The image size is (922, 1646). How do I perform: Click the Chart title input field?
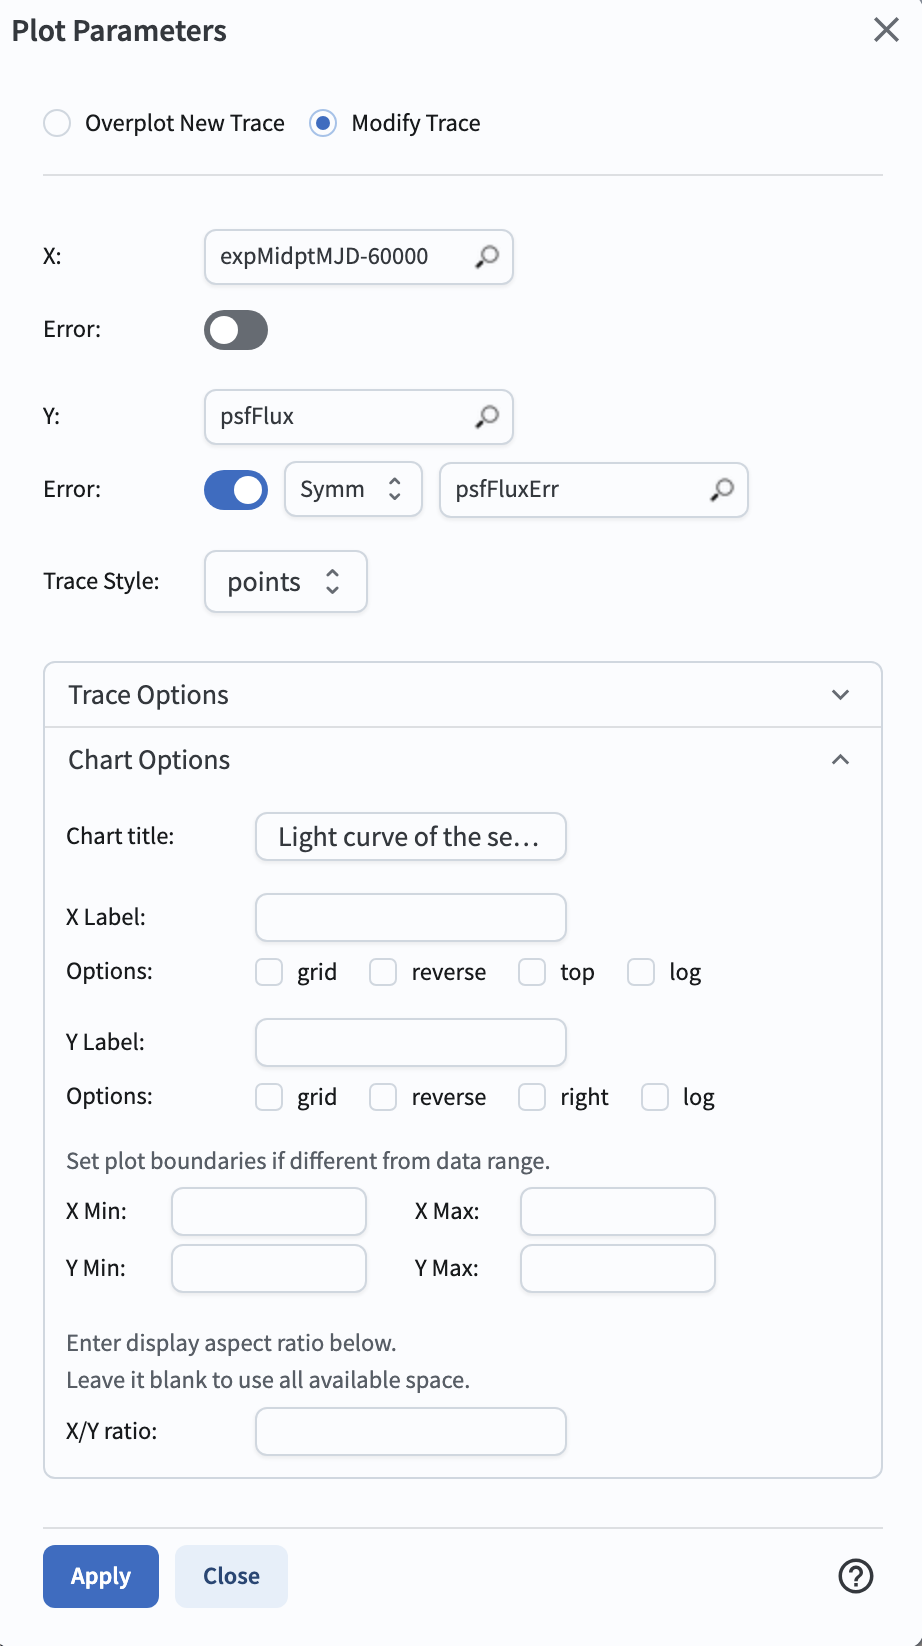(411, 837)
